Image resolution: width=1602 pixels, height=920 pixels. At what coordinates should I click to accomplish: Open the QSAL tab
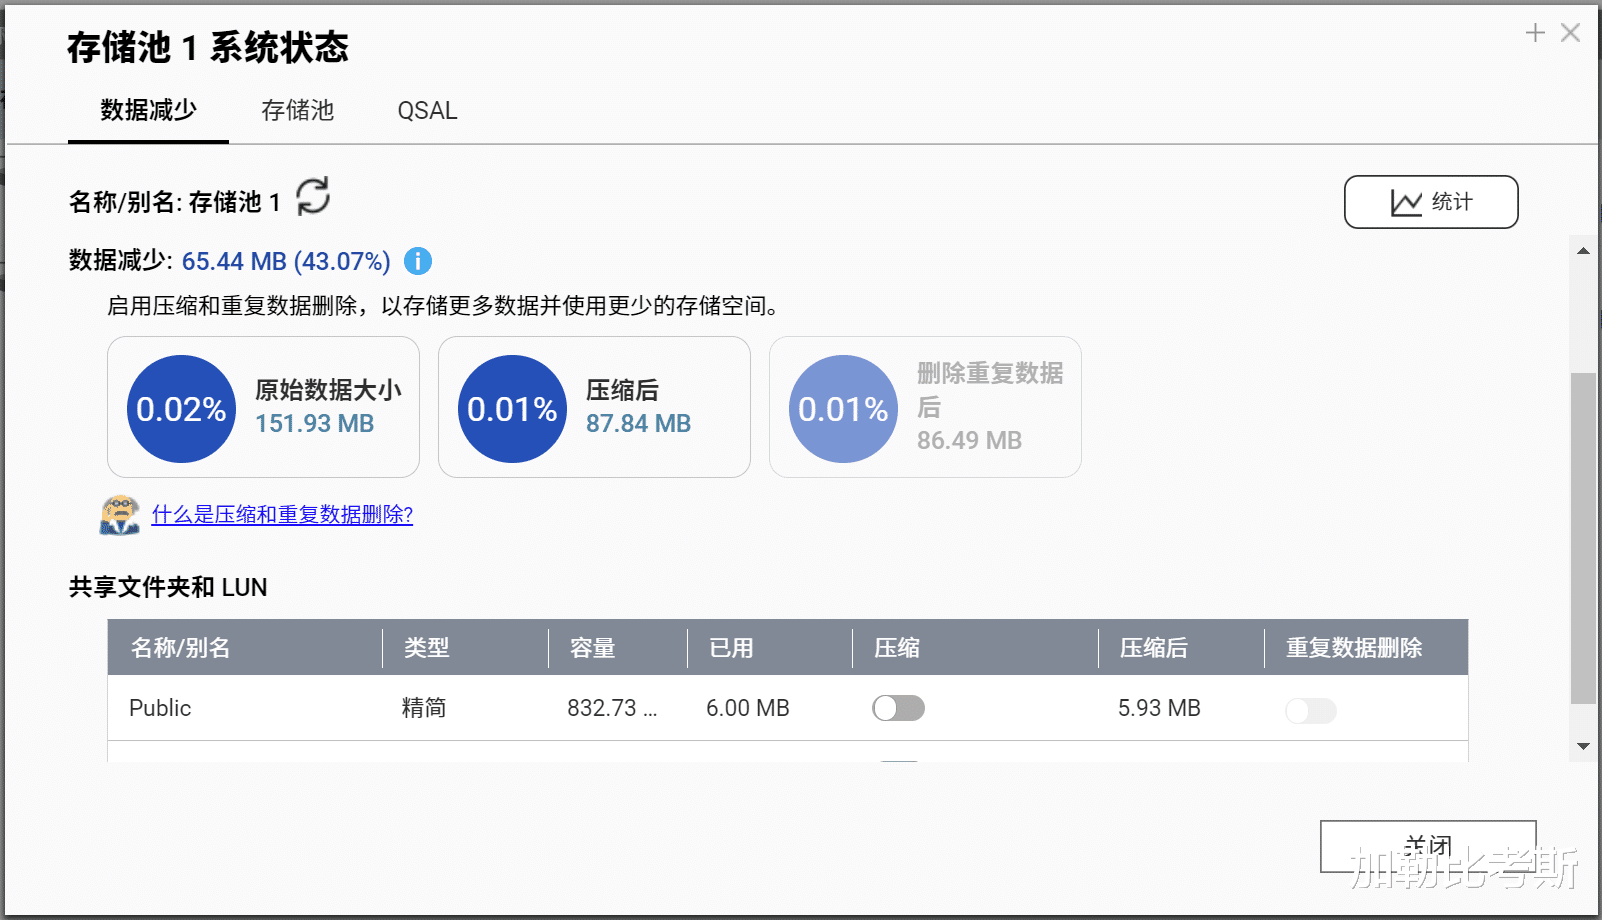point(427,110)
